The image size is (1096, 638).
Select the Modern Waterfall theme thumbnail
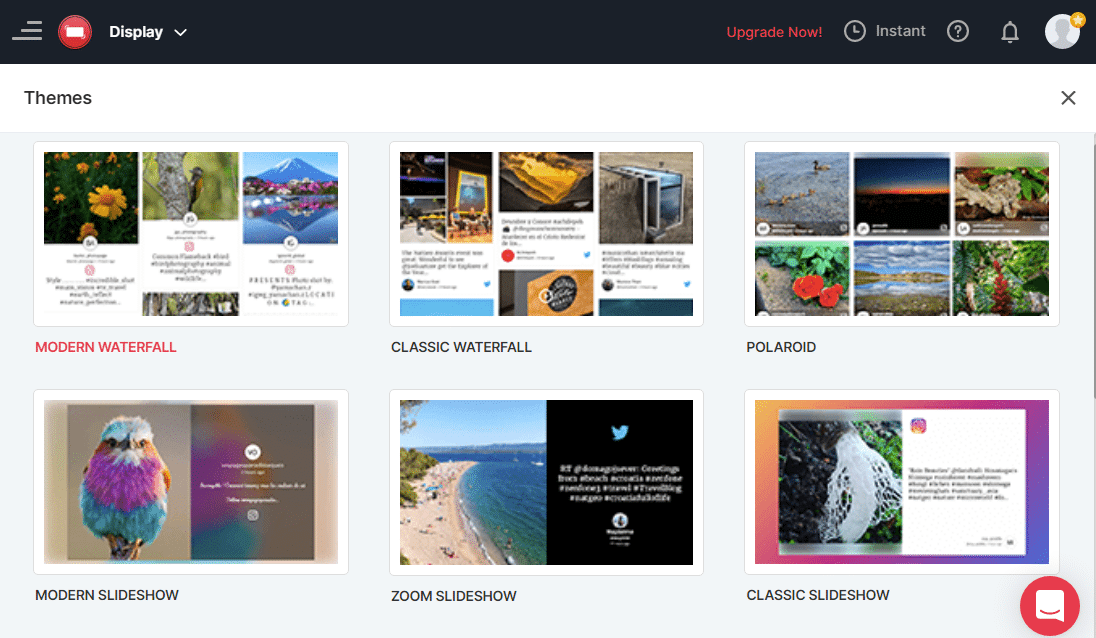pos(191,234)
